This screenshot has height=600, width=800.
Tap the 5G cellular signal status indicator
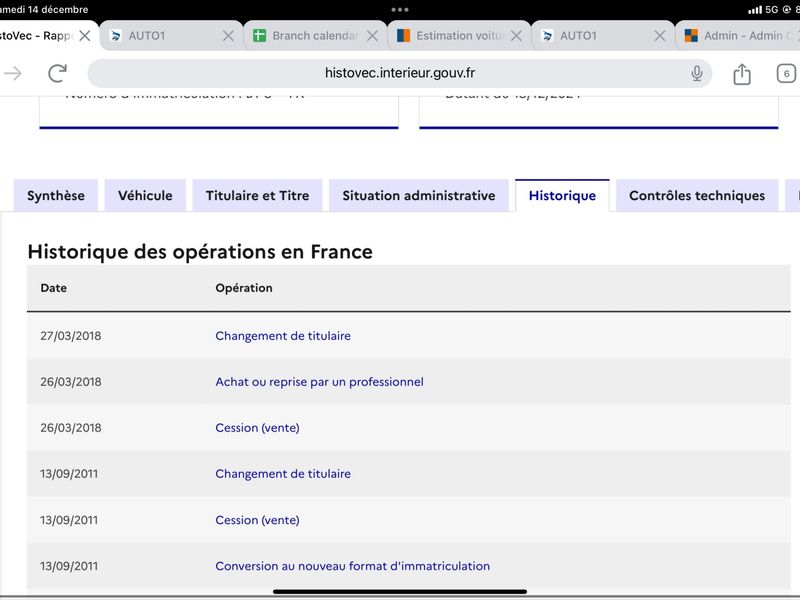(763, 10)
